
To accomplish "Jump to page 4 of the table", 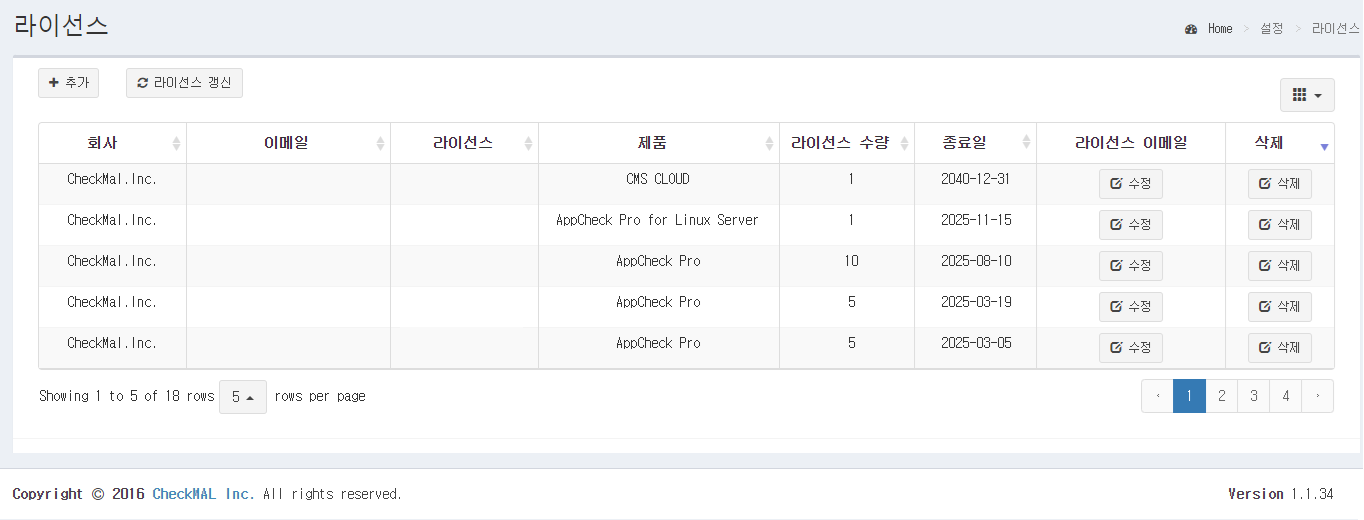I will coord(1285,396).
